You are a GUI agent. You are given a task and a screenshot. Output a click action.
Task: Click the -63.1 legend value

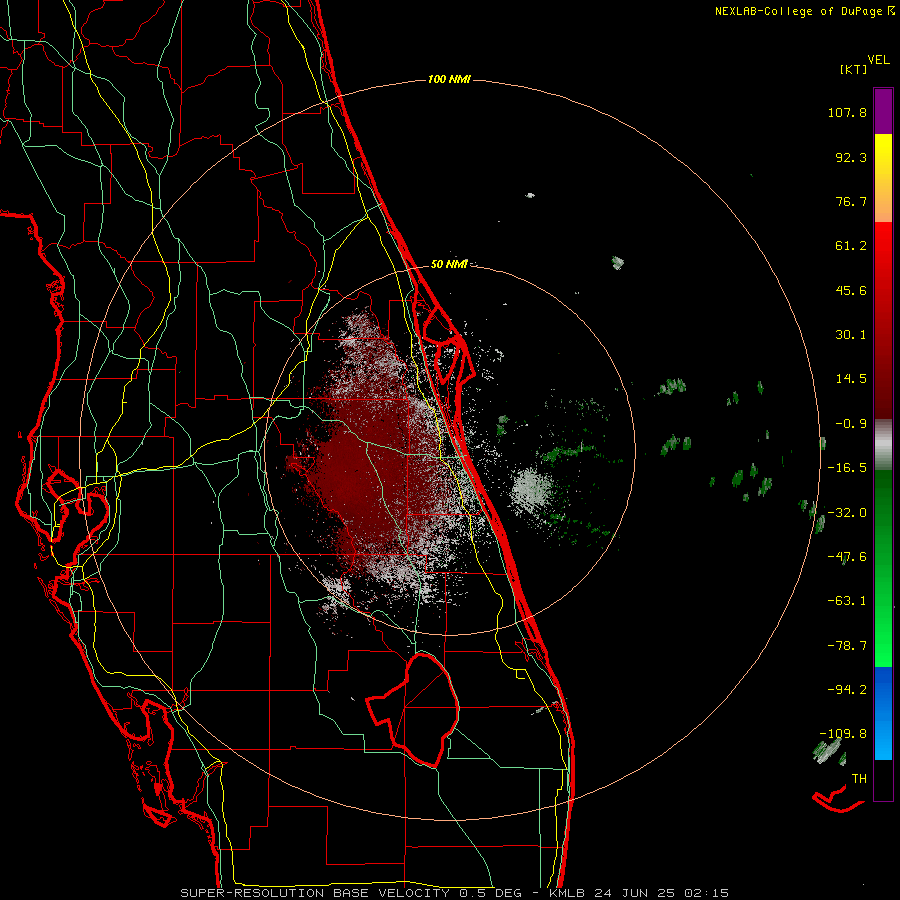[847, 601]
